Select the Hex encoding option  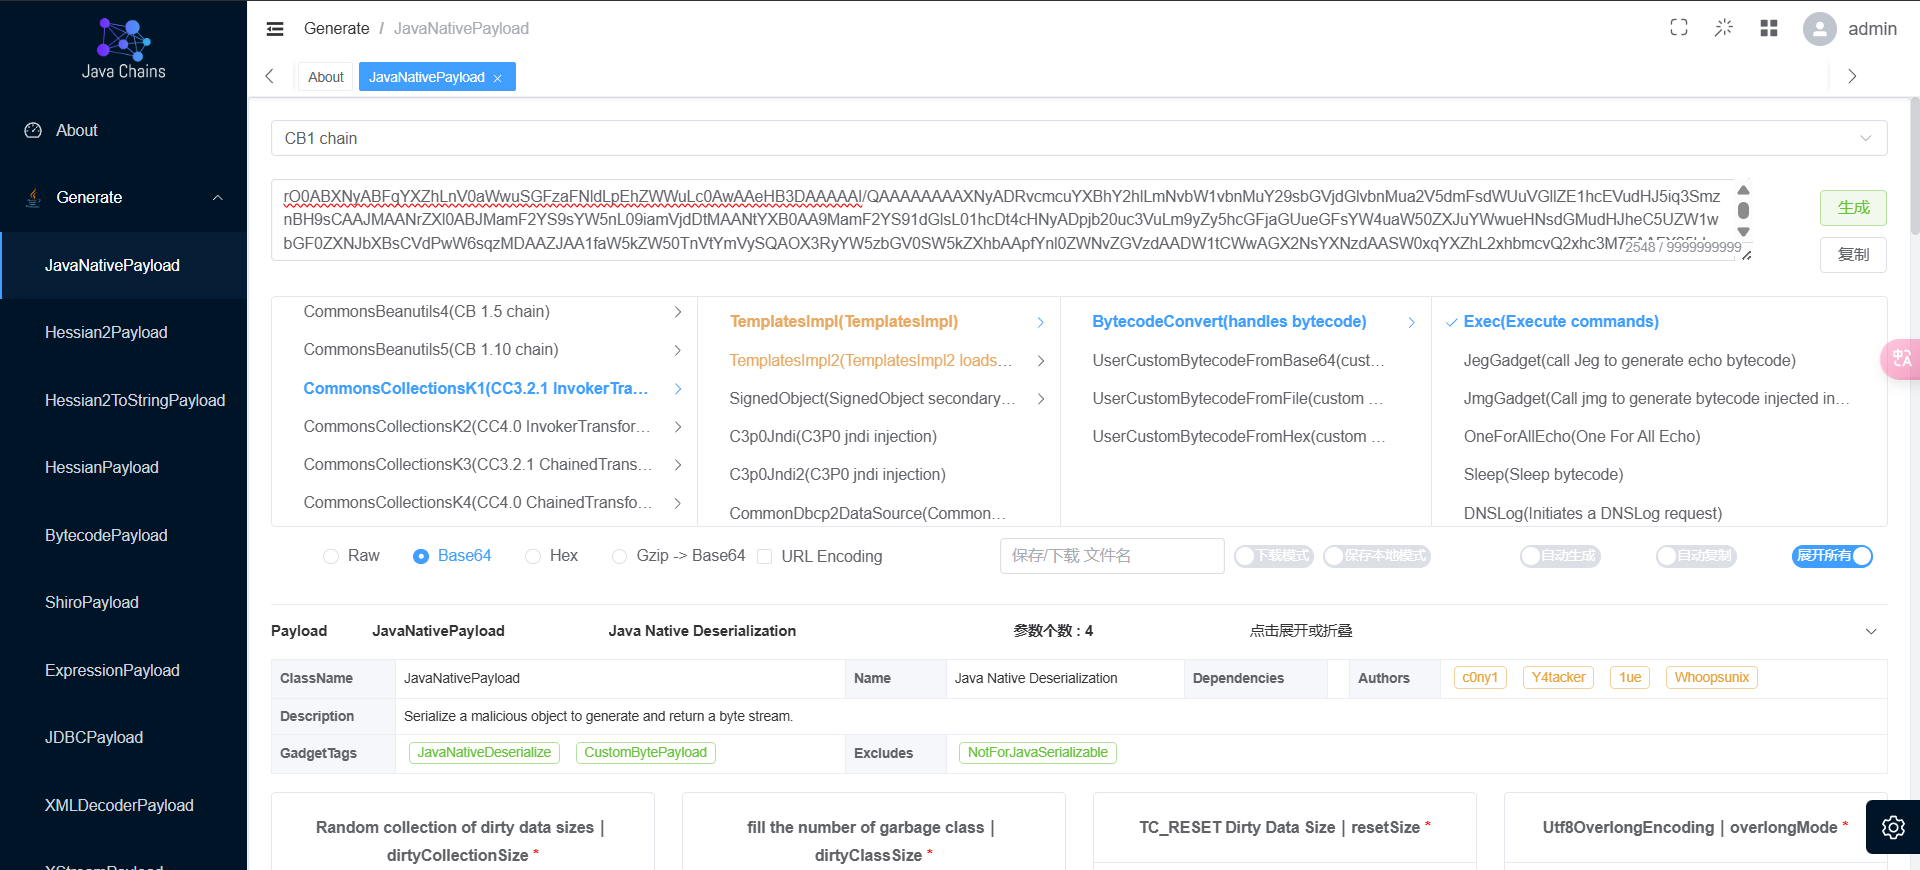pos(533,557)
